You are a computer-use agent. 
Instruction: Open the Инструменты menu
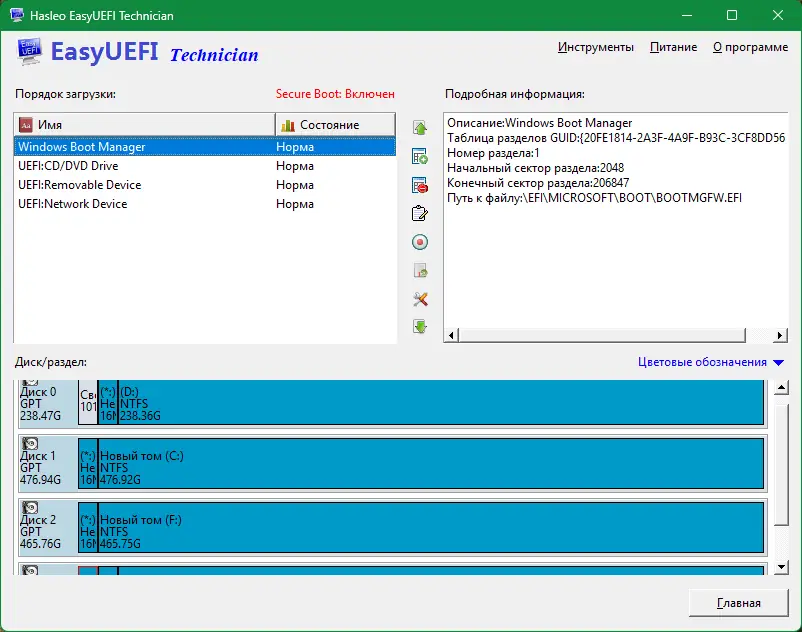click(595, 47)
